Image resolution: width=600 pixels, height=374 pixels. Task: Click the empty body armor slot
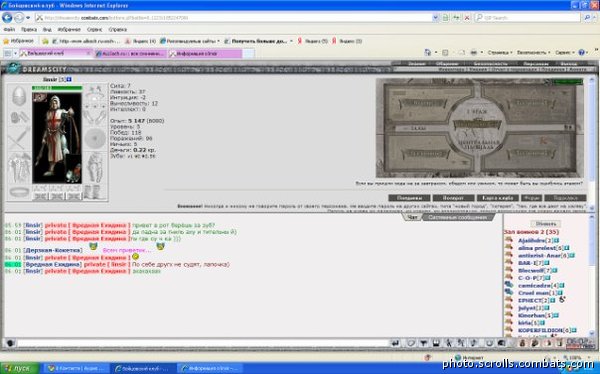tap(19, 167)
